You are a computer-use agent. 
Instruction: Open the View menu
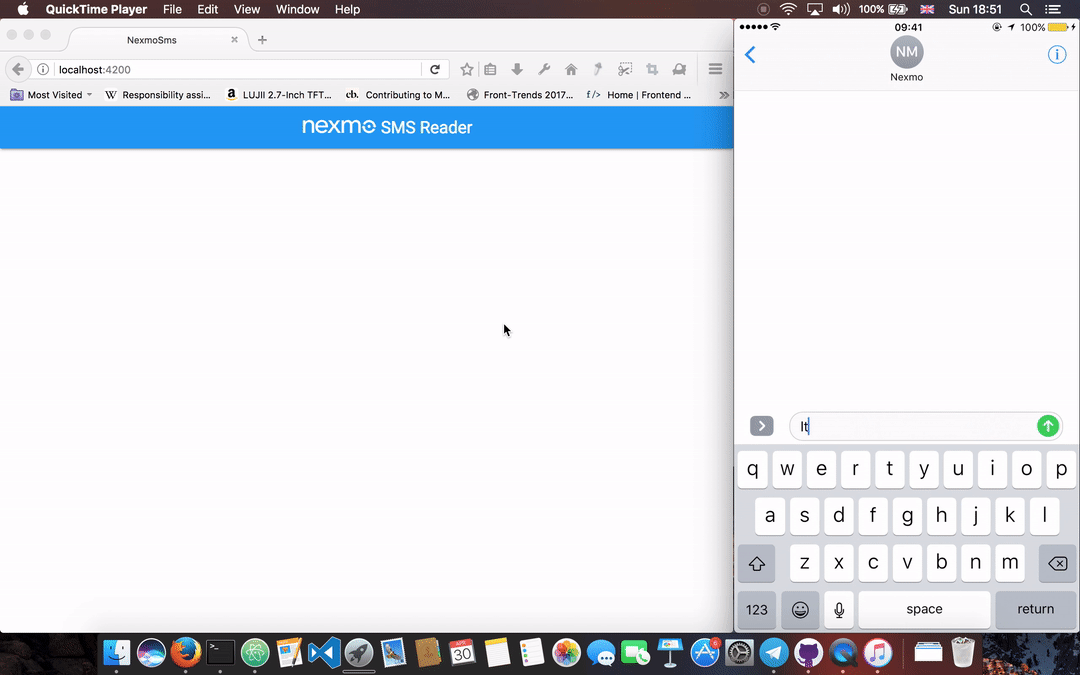[247, 9]
